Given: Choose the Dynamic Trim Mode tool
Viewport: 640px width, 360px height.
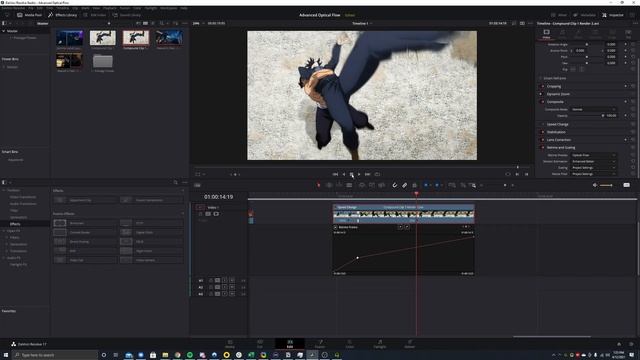Looking at the screenshot, I should [339, 185].
